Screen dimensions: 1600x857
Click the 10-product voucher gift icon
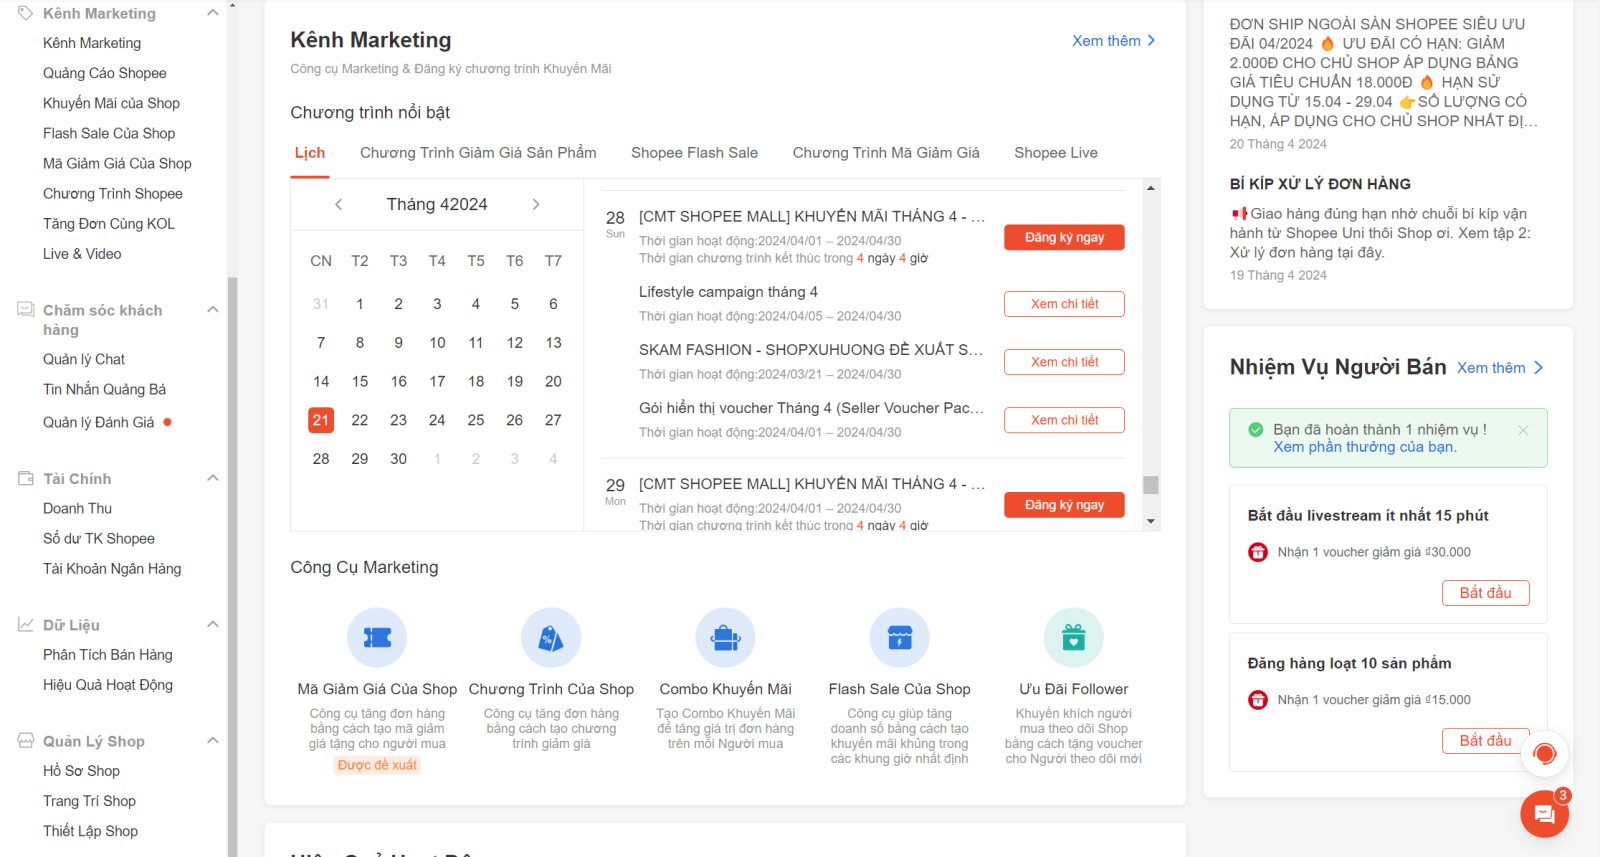click(x=1258, y=700)
